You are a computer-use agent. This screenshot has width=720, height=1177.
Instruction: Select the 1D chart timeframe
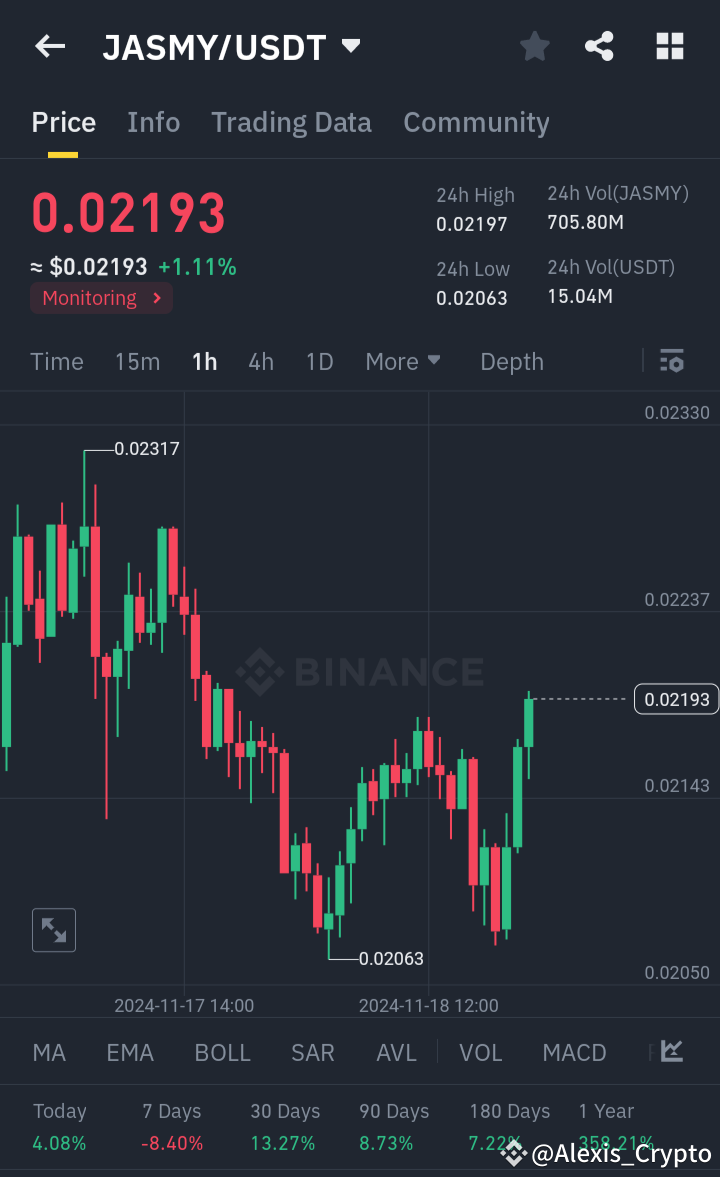click(319, 361)
